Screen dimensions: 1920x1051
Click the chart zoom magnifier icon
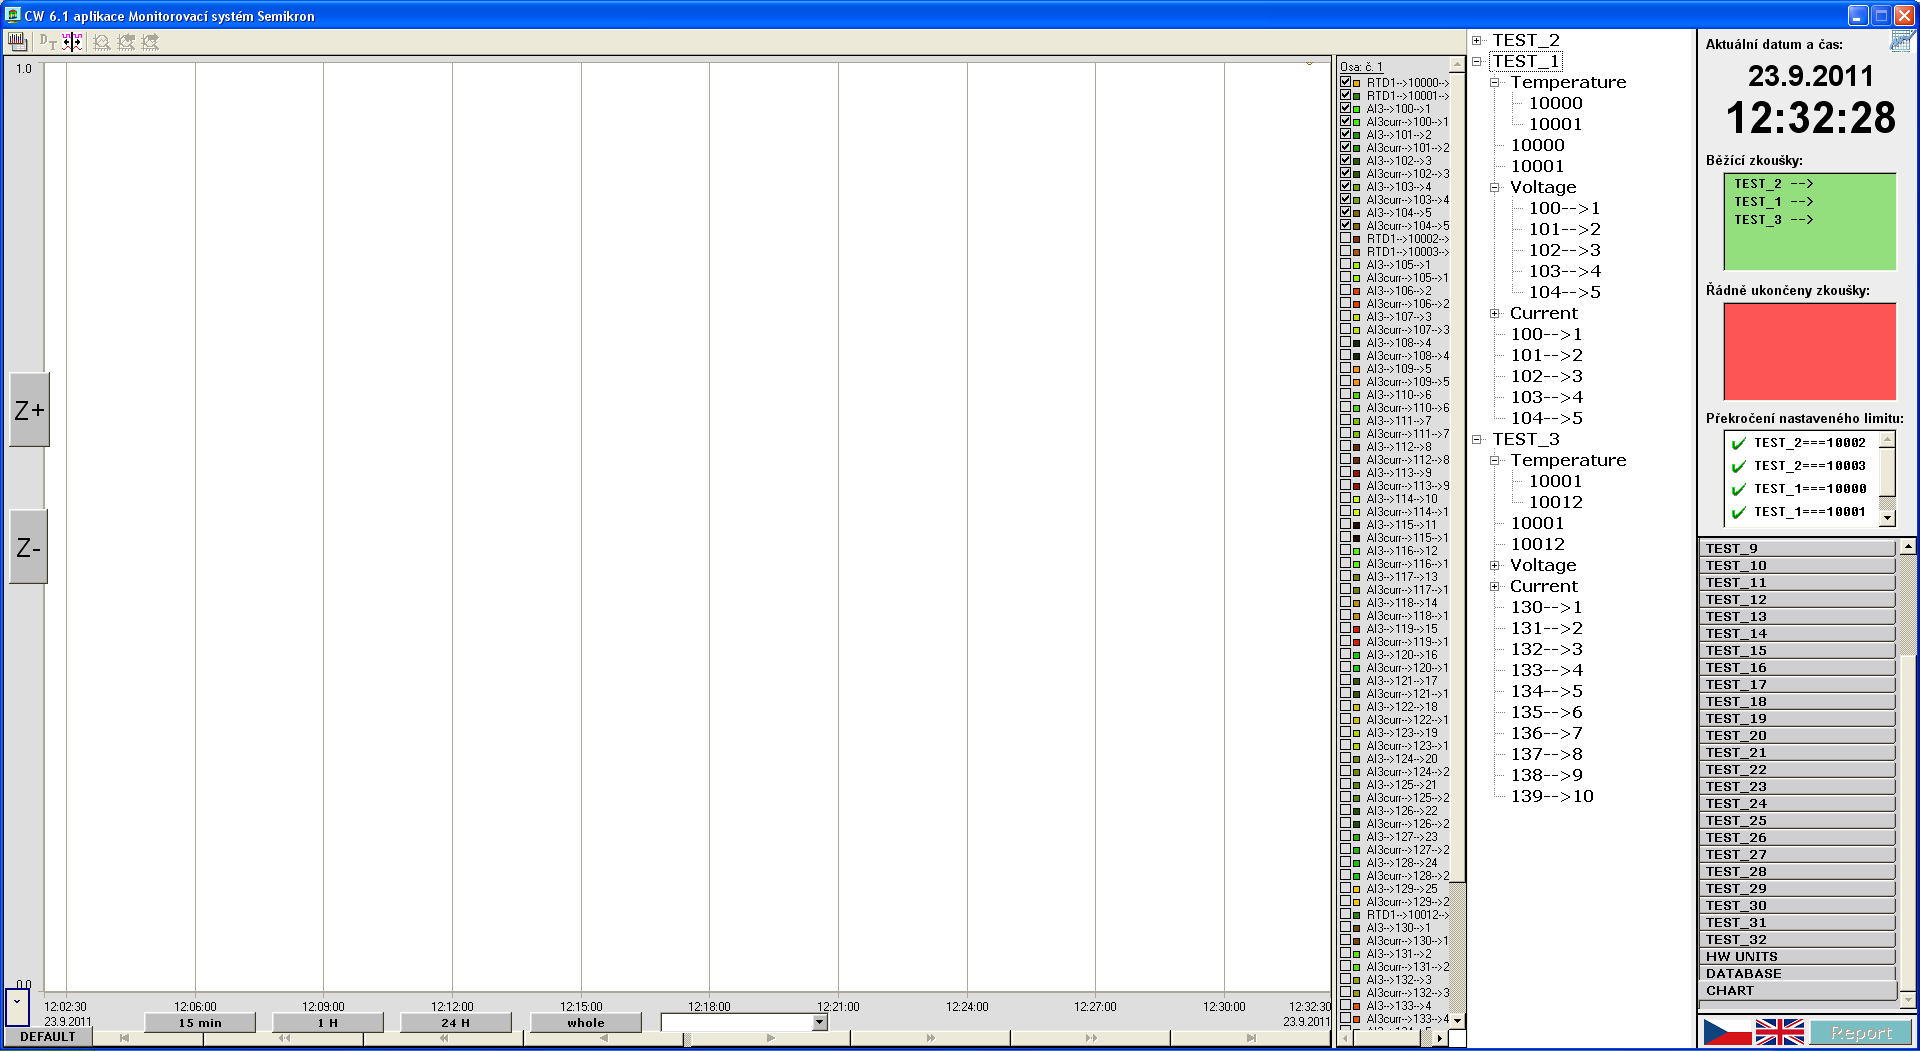pyautogui.click(x=101, y=42)
